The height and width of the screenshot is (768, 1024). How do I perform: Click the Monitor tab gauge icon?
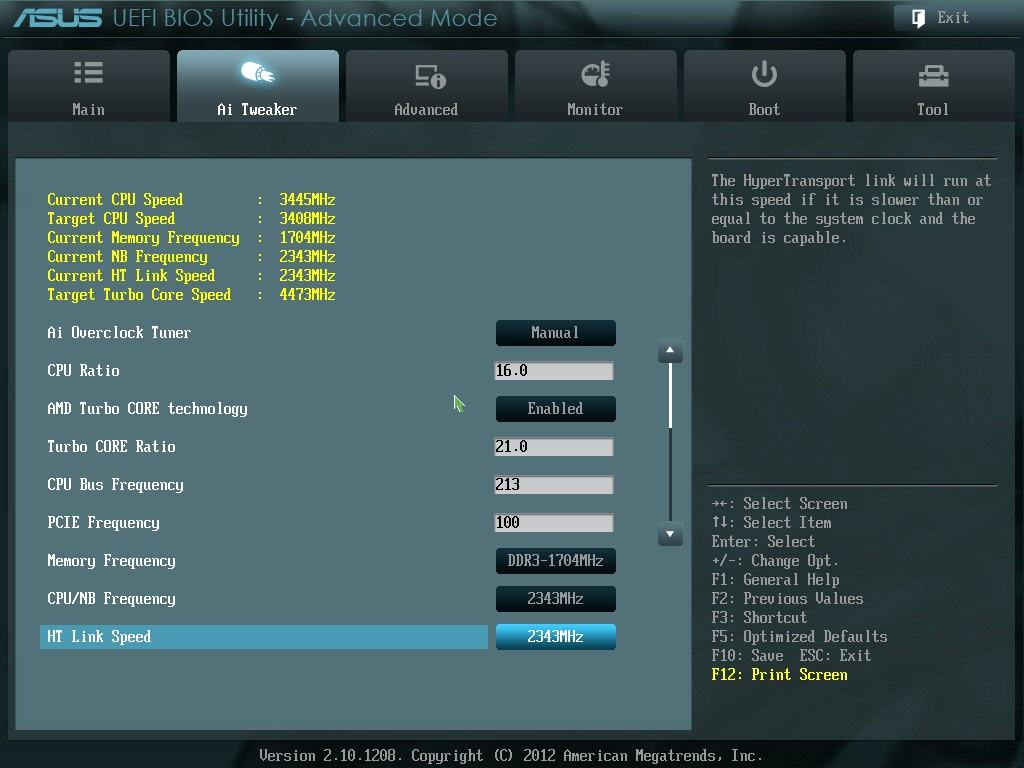596,74
